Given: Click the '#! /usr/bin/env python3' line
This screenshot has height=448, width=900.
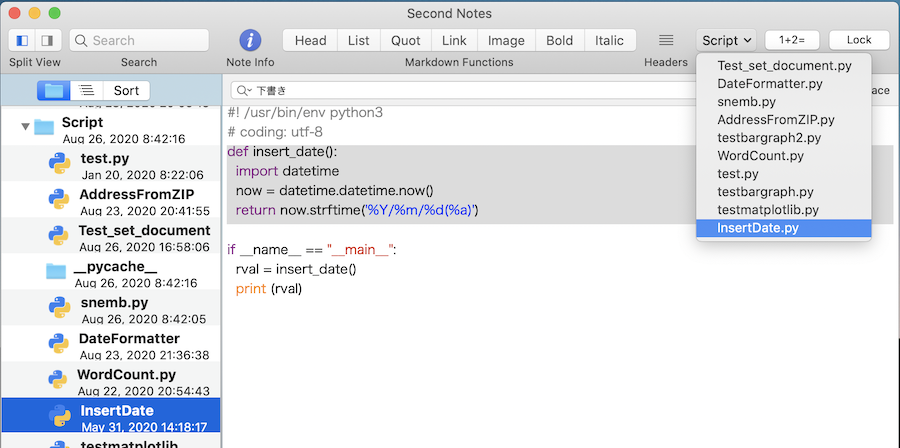Looking at the screenshot, I should pos(305,113).
